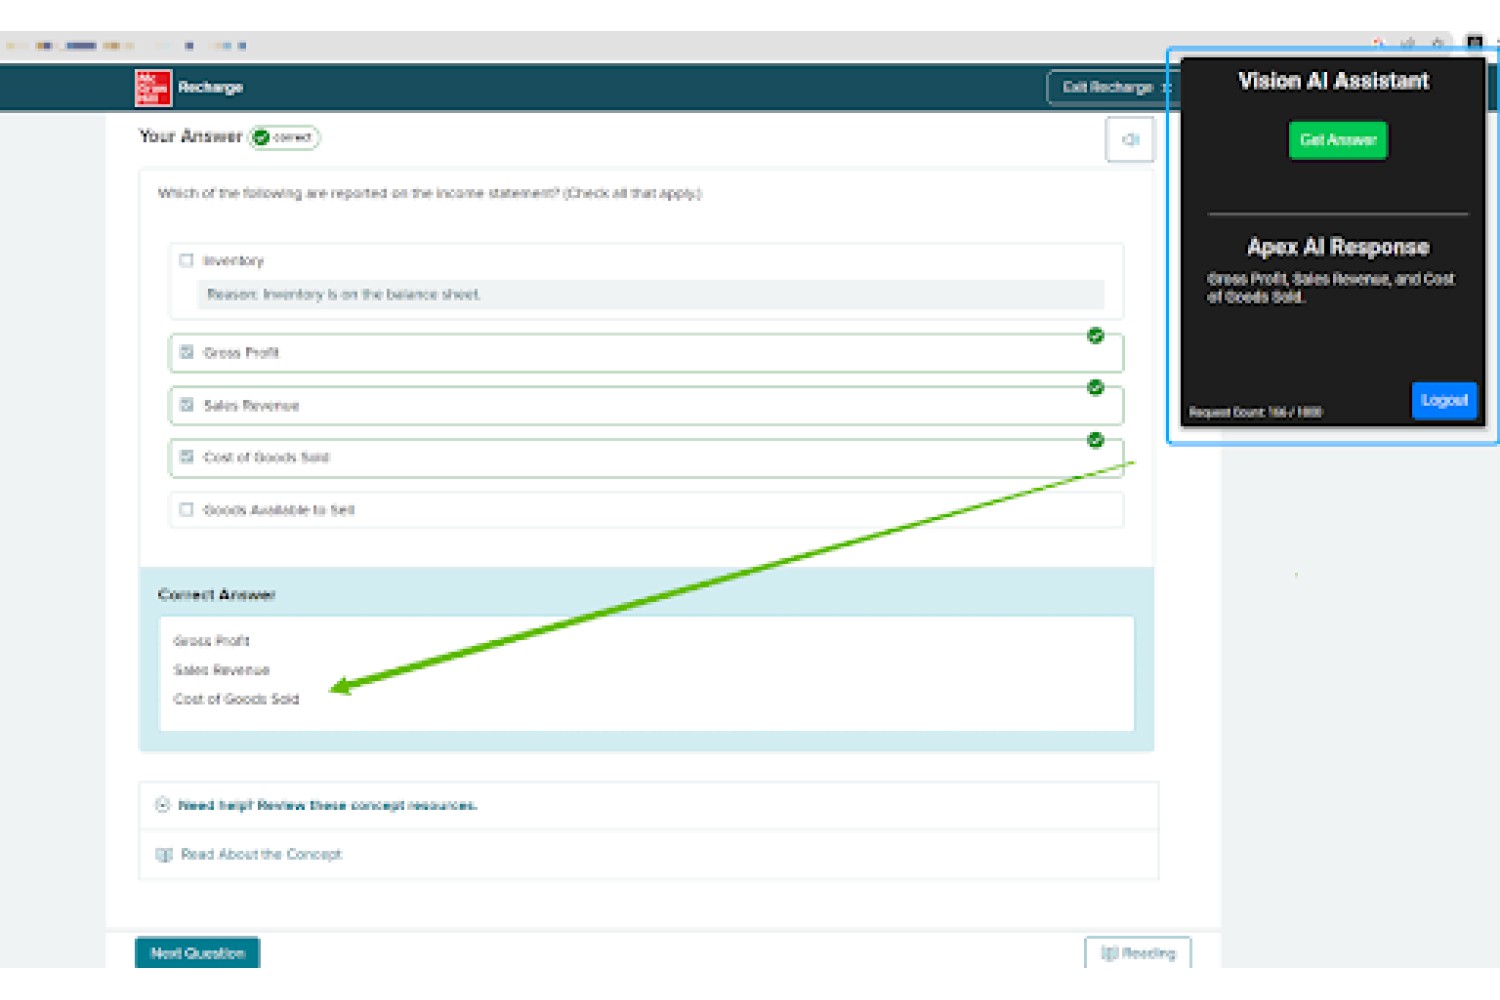Screen dimensions: 1500x1000
Task: Open the Read About the Concept link
Action: point(261,855)
